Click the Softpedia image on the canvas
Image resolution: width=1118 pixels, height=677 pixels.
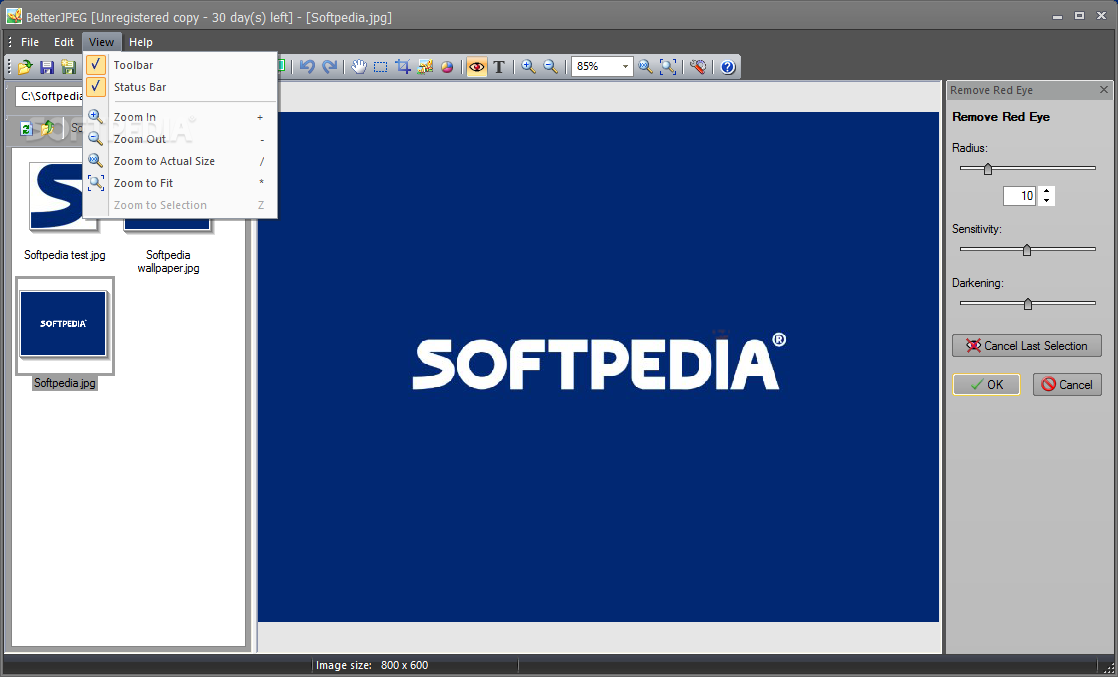tap(598, 367)
